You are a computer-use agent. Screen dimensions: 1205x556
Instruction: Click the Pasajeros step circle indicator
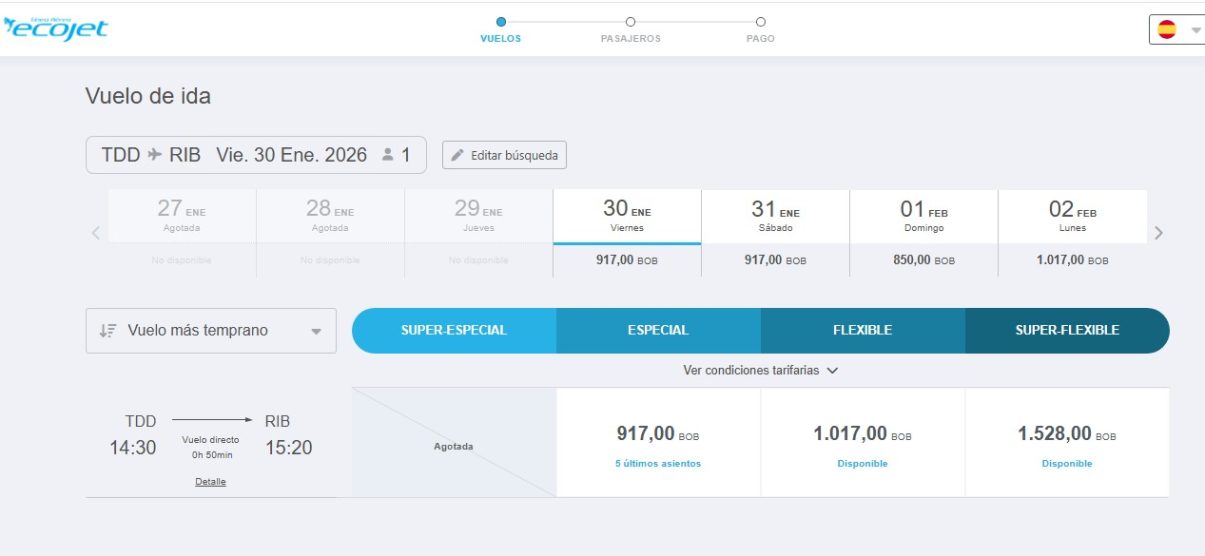tap(630, 21)
